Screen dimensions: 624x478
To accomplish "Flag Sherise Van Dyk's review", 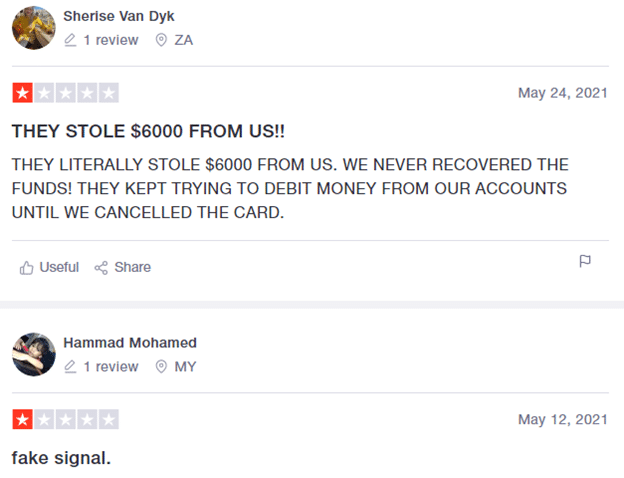I will click(586, 262).
